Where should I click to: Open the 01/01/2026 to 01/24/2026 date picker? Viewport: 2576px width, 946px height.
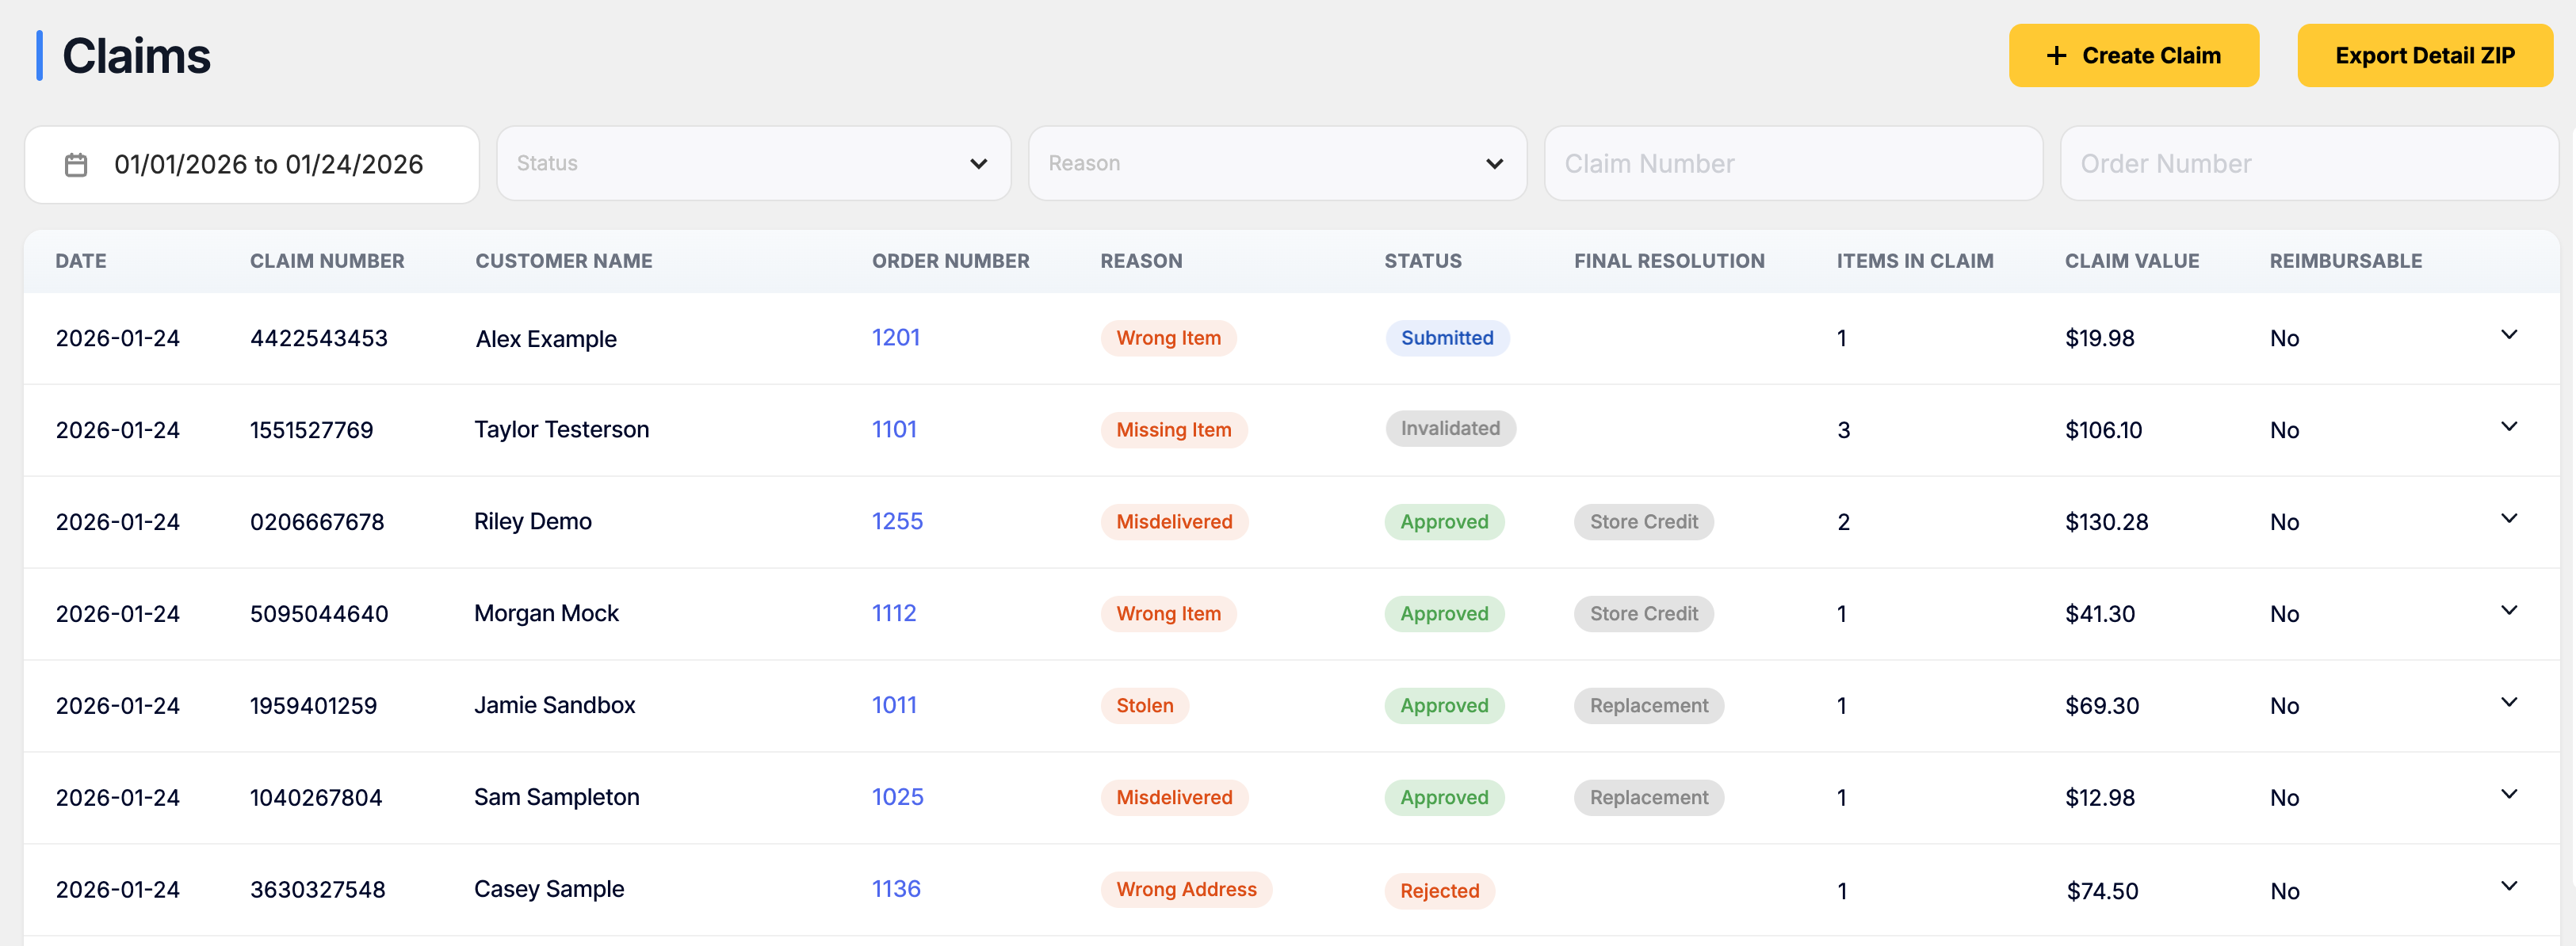pos(268,164)
